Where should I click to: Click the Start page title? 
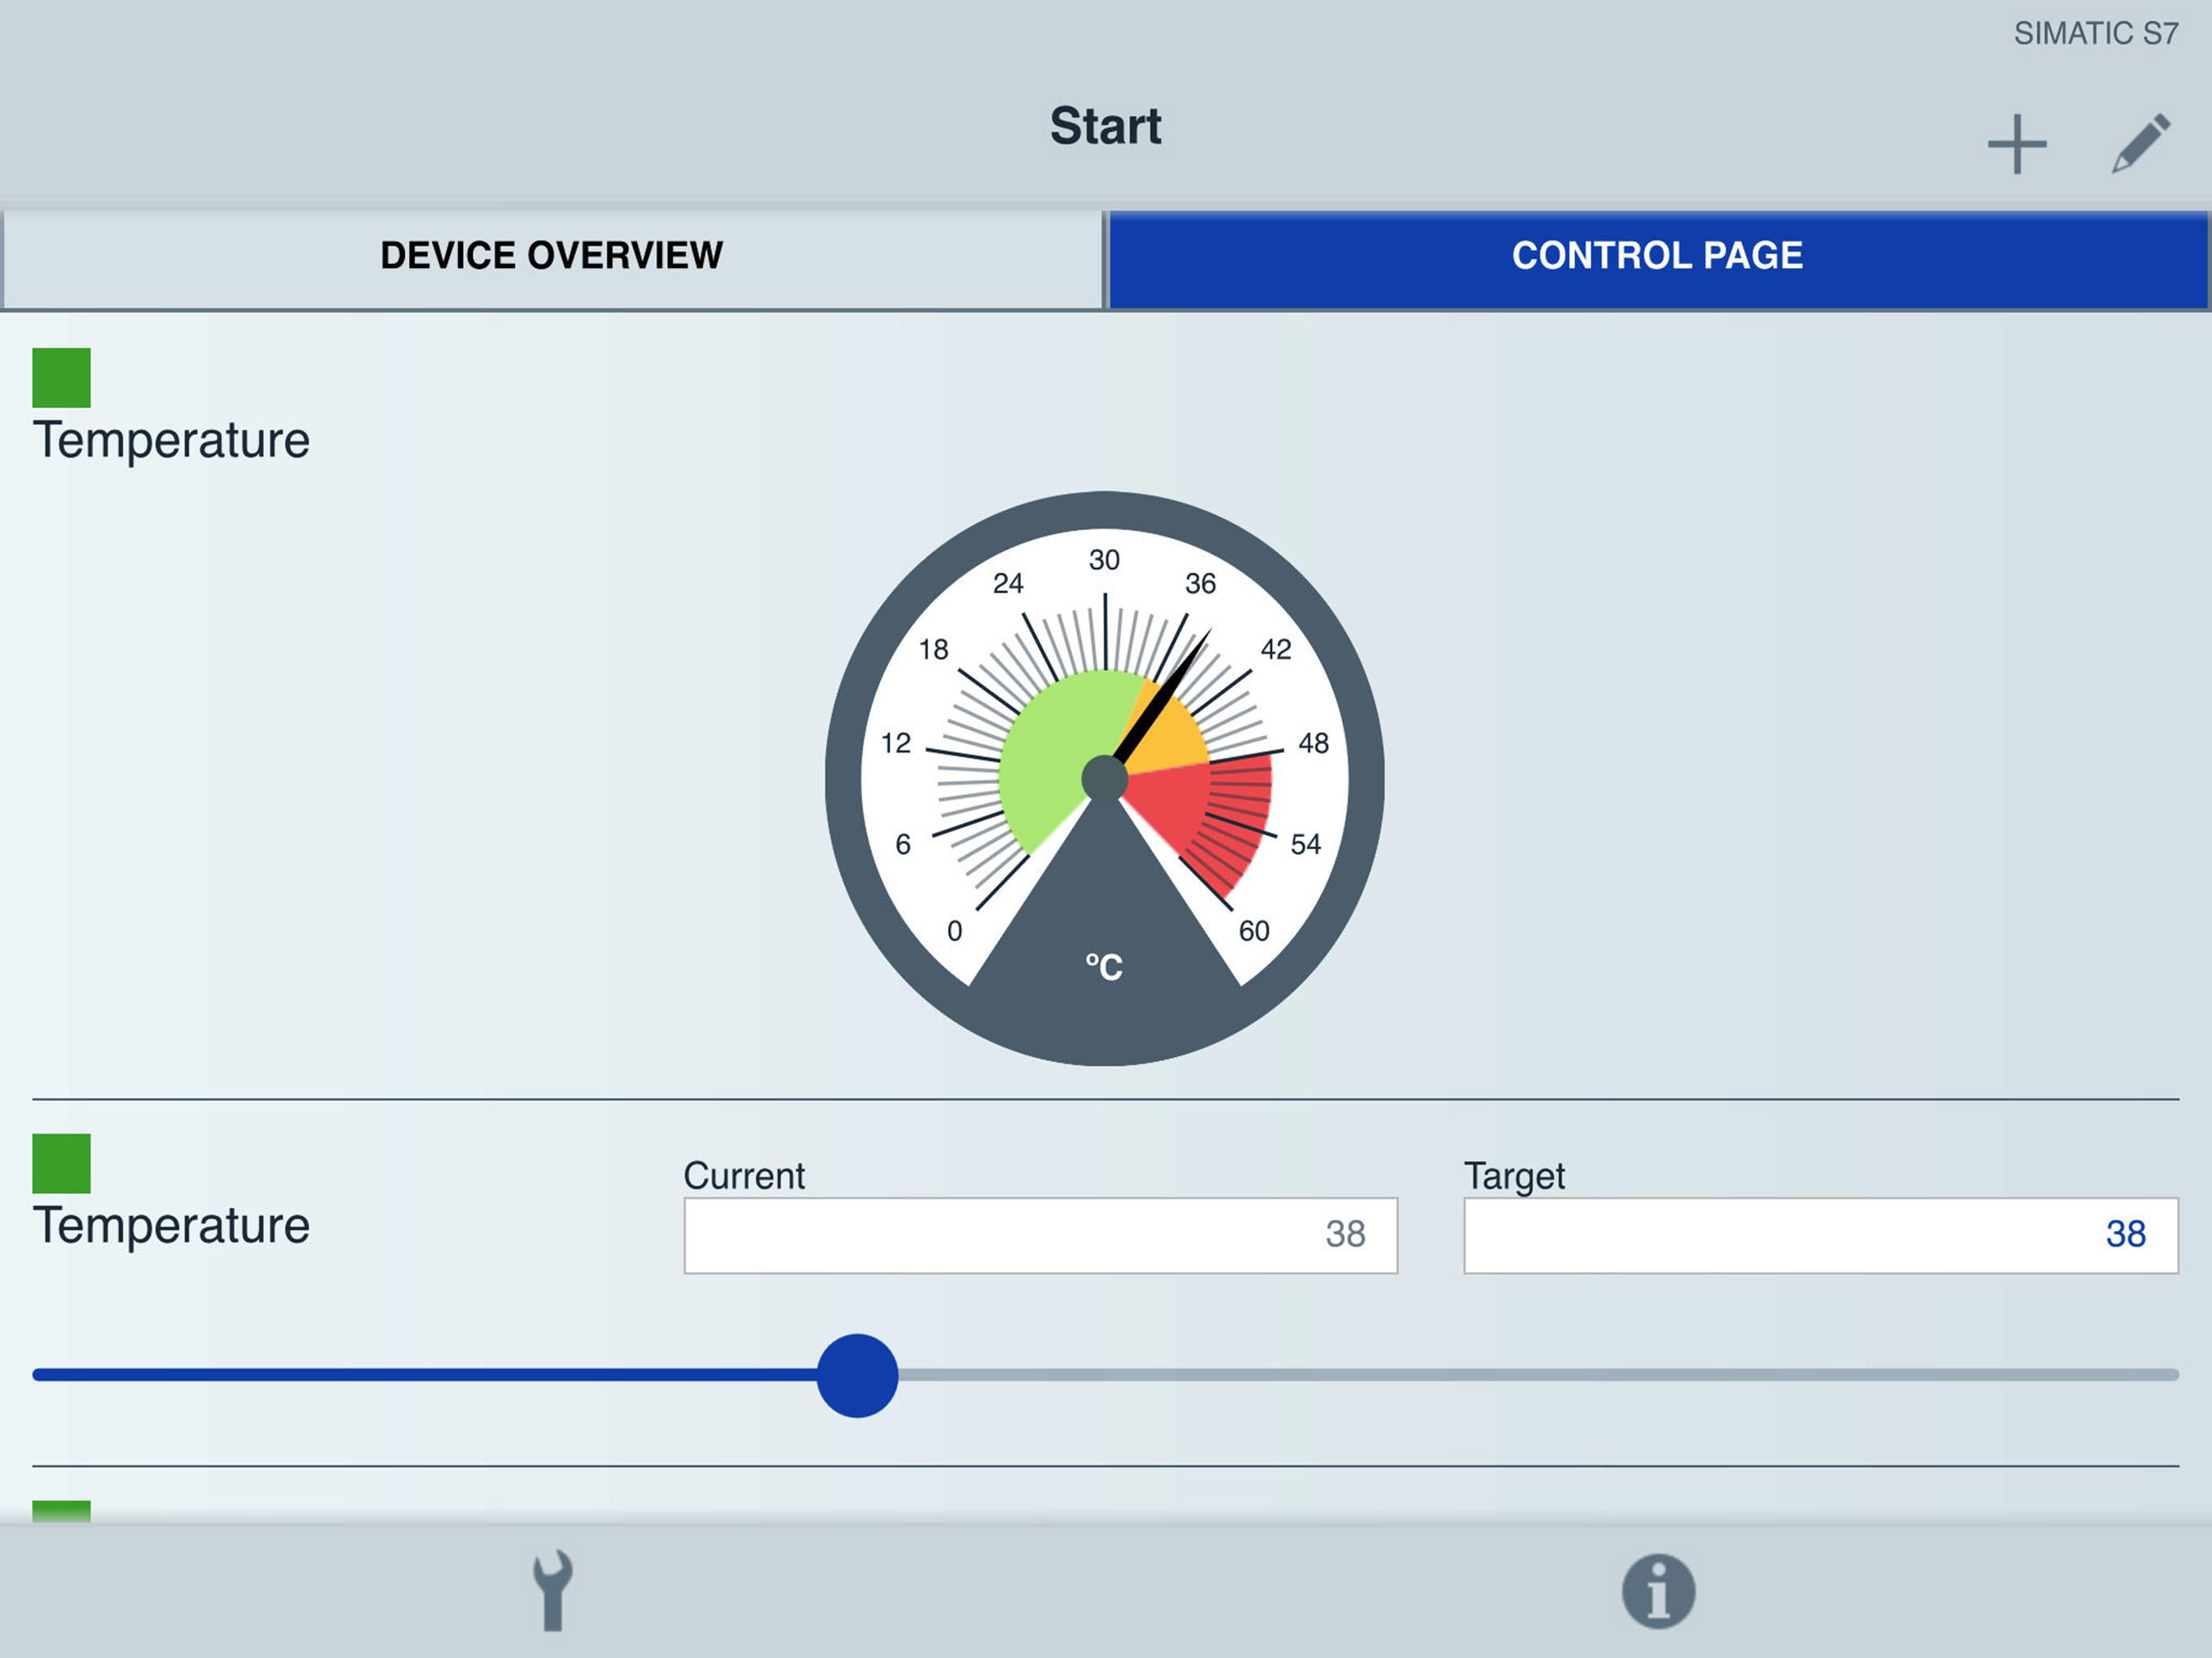[1105, 126]
